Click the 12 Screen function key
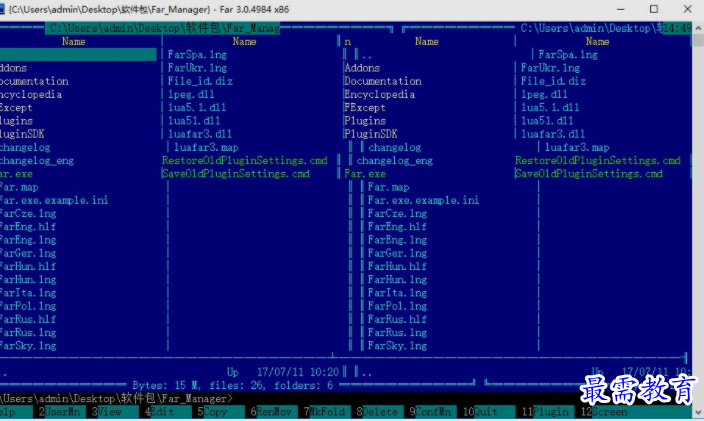This screenshot has height=421, width=704. coord(604,412)
